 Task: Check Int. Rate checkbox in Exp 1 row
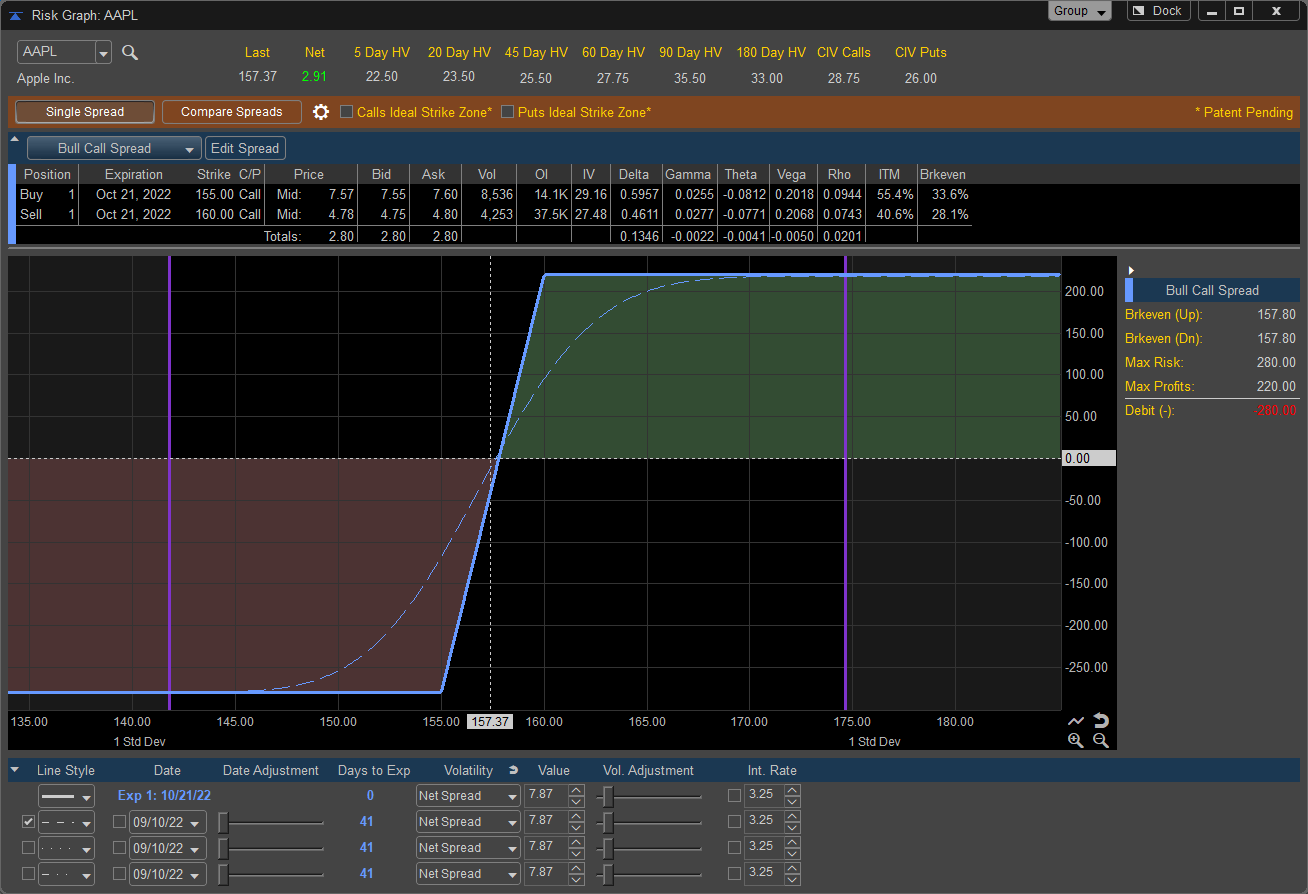pyautogui.click(x=735, y=796)
